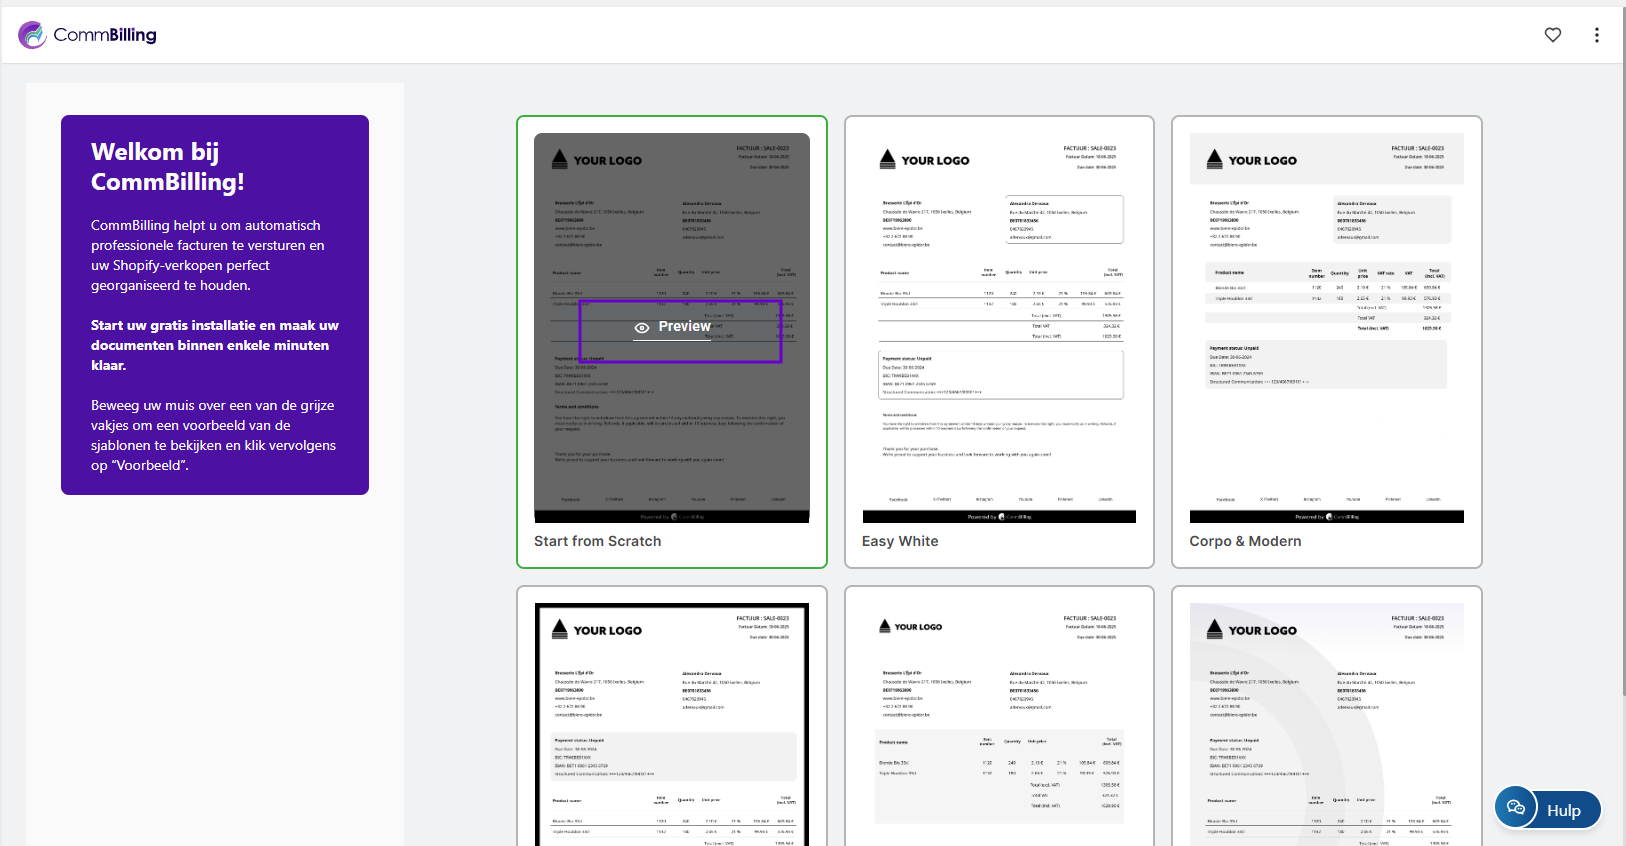The height and width of the screenshot is (846, 1626).
Task: Click the CommBilling logo icon
Action: click(x=32, y=35)
